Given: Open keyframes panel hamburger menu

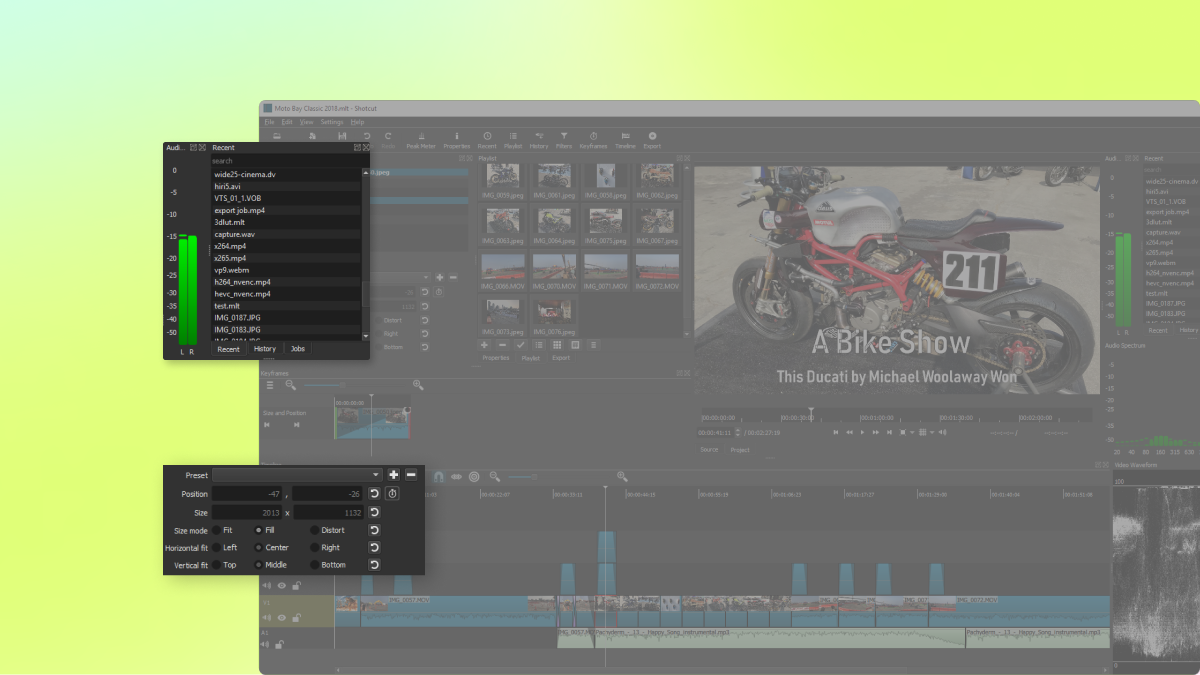Looking at the screenshot, I should tap(270, 385).
